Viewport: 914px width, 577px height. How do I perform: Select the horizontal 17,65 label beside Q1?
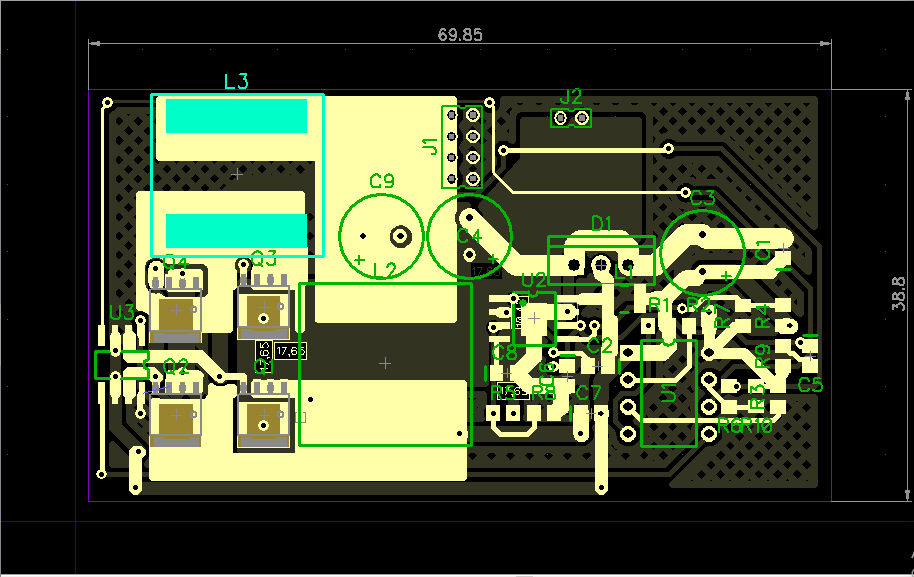pos(290,351)
